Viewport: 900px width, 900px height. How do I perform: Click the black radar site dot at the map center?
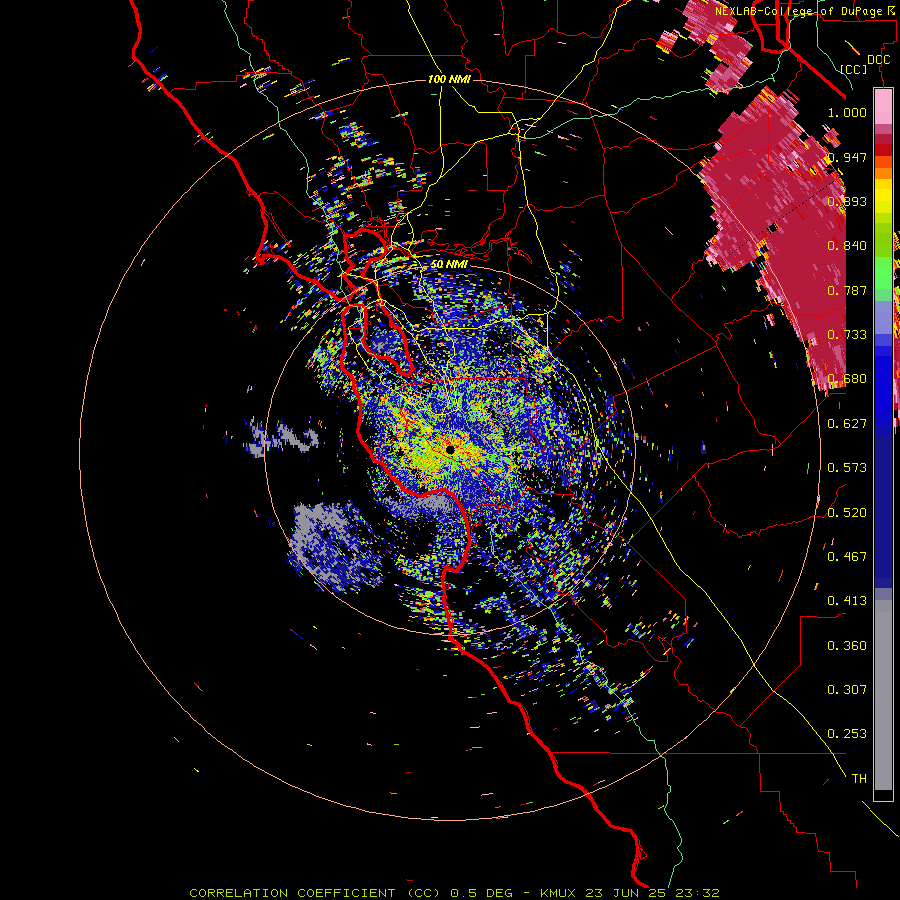point(450,450)
